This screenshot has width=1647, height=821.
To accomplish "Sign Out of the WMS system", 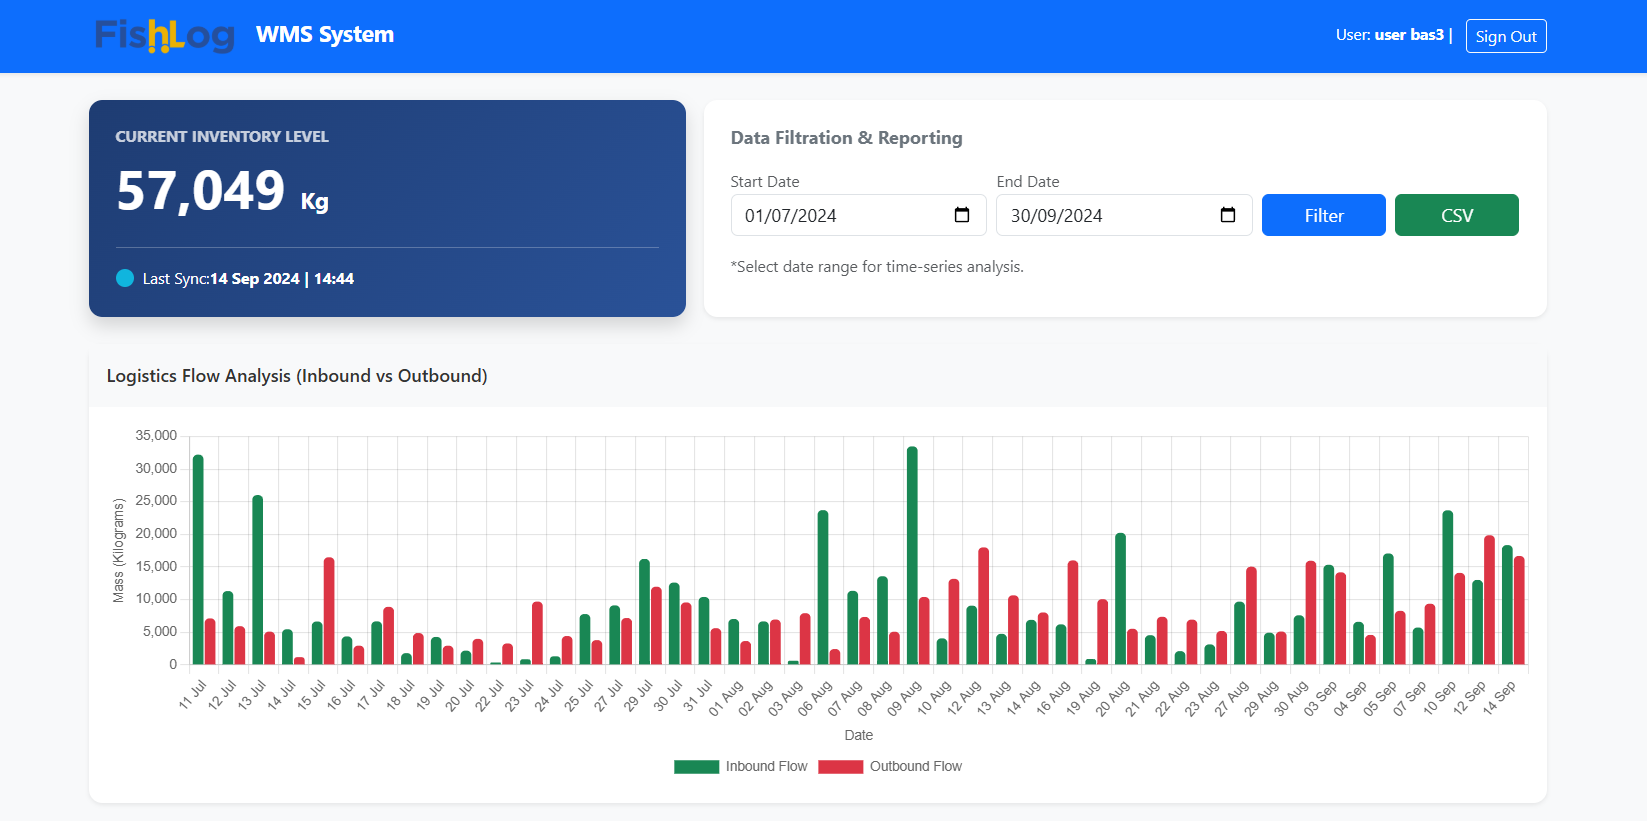I will (x=1505, y=36).
